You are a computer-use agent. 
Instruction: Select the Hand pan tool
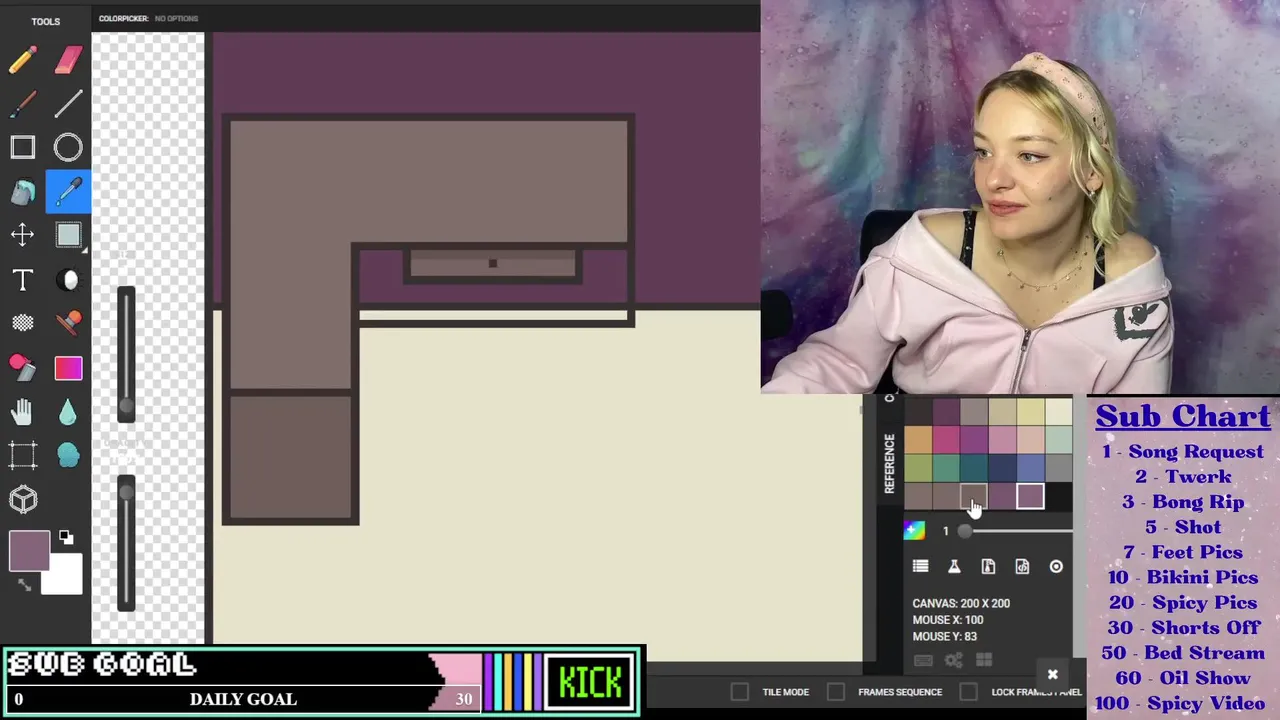pos(22,411)
